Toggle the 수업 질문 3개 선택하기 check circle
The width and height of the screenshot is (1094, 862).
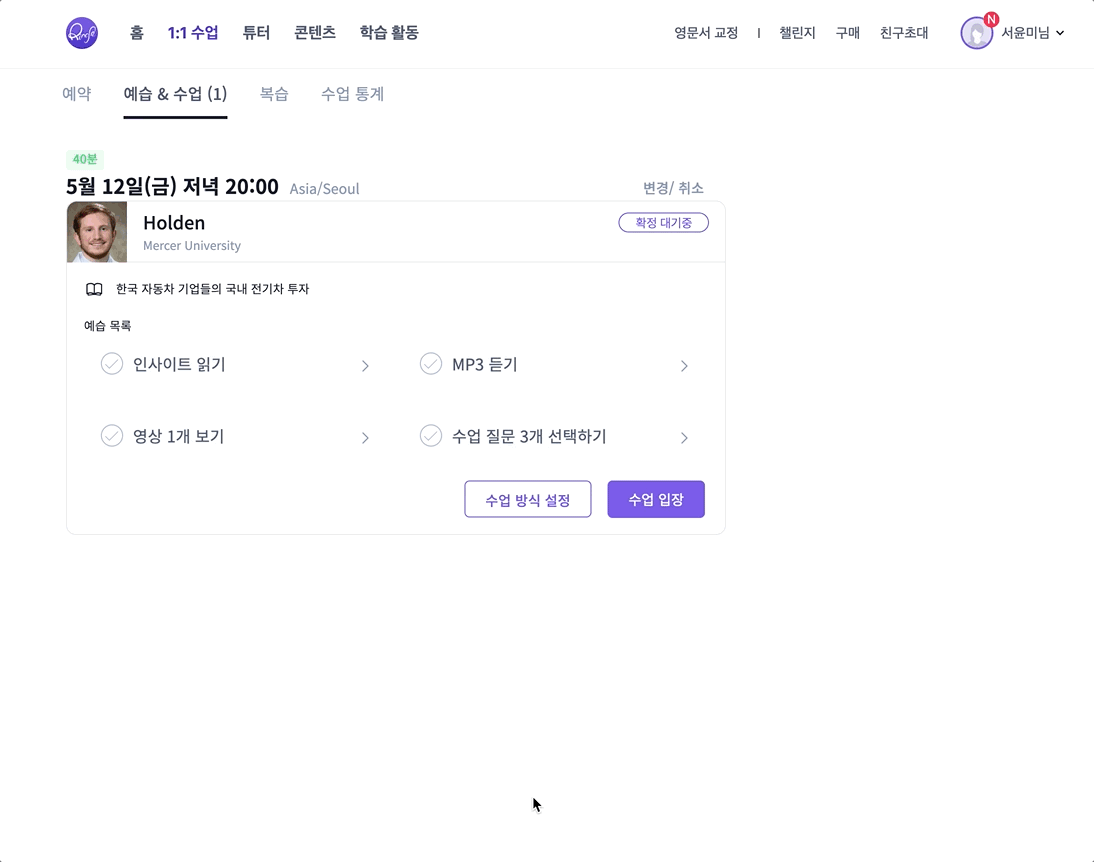point(430,436)
